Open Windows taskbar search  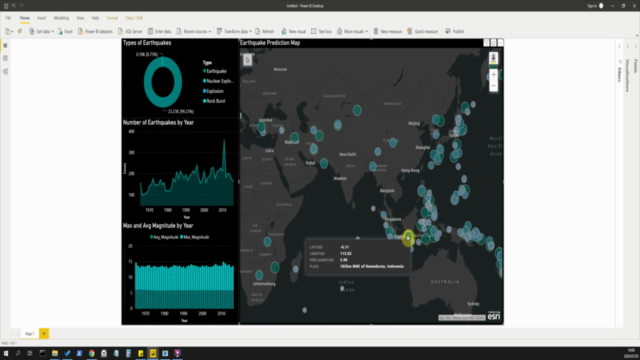click(18, 353)
